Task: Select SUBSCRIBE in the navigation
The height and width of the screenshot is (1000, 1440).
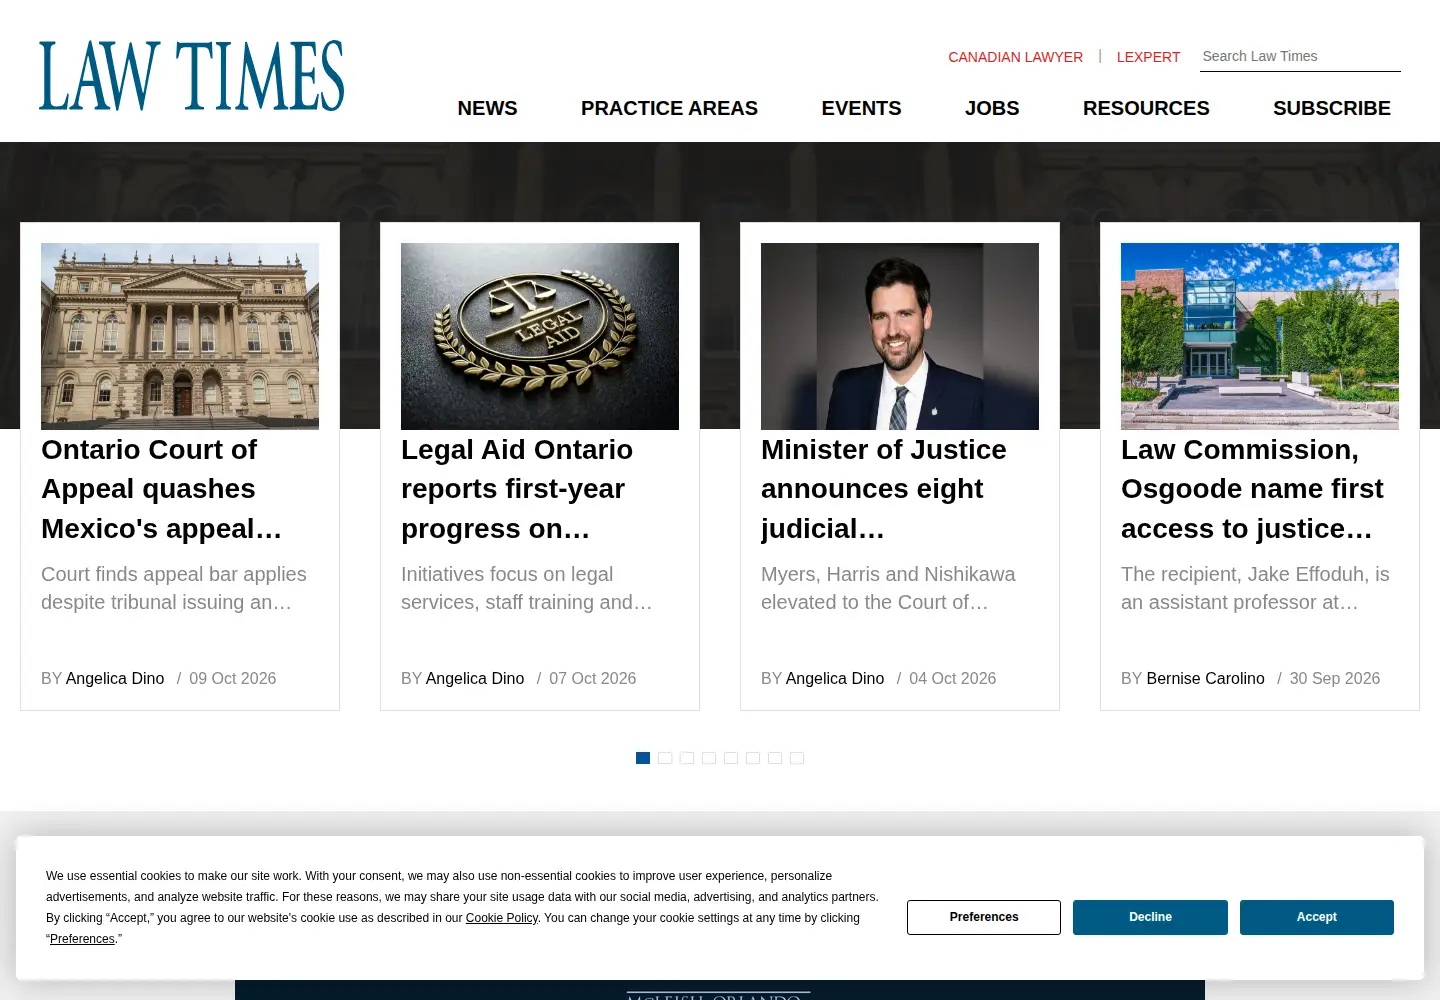Action: [x=1331, y=108]
